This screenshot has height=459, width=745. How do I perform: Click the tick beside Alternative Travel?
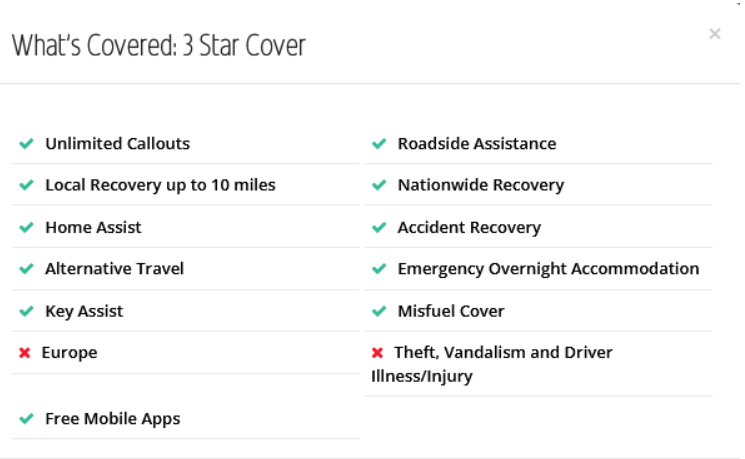click(x=26, y=269)
